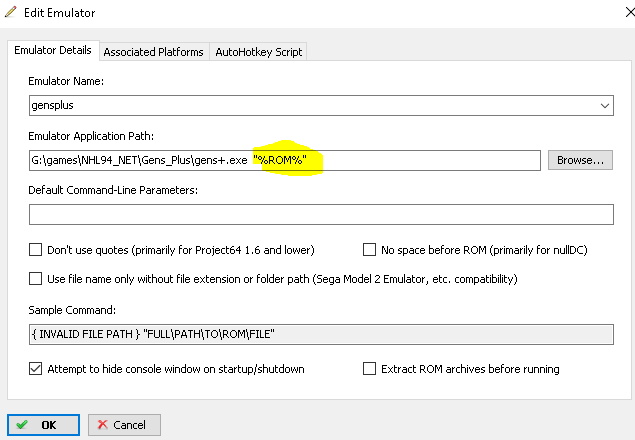Viewport: 635px width, 440px height.
Task: Focus the Emulator Application Path field
Action: [140, 160]
